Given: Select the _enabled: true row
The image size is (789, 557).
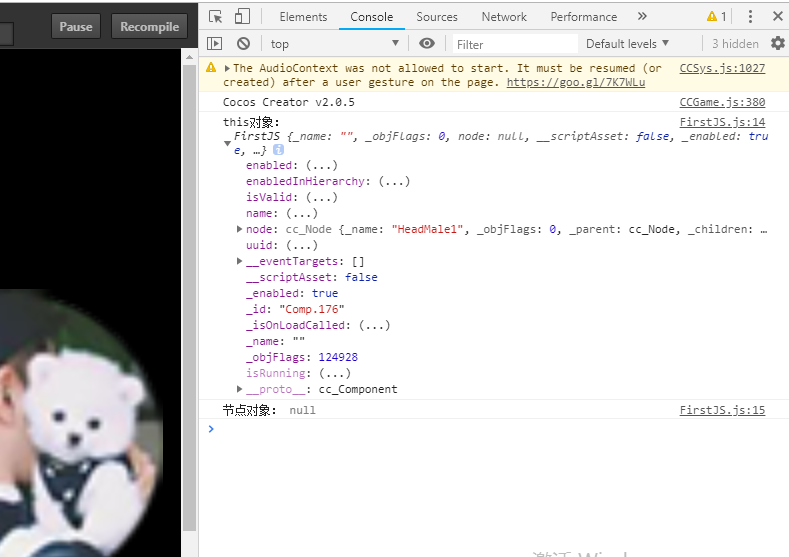Looking at the screenshot, I should point(292,293).
